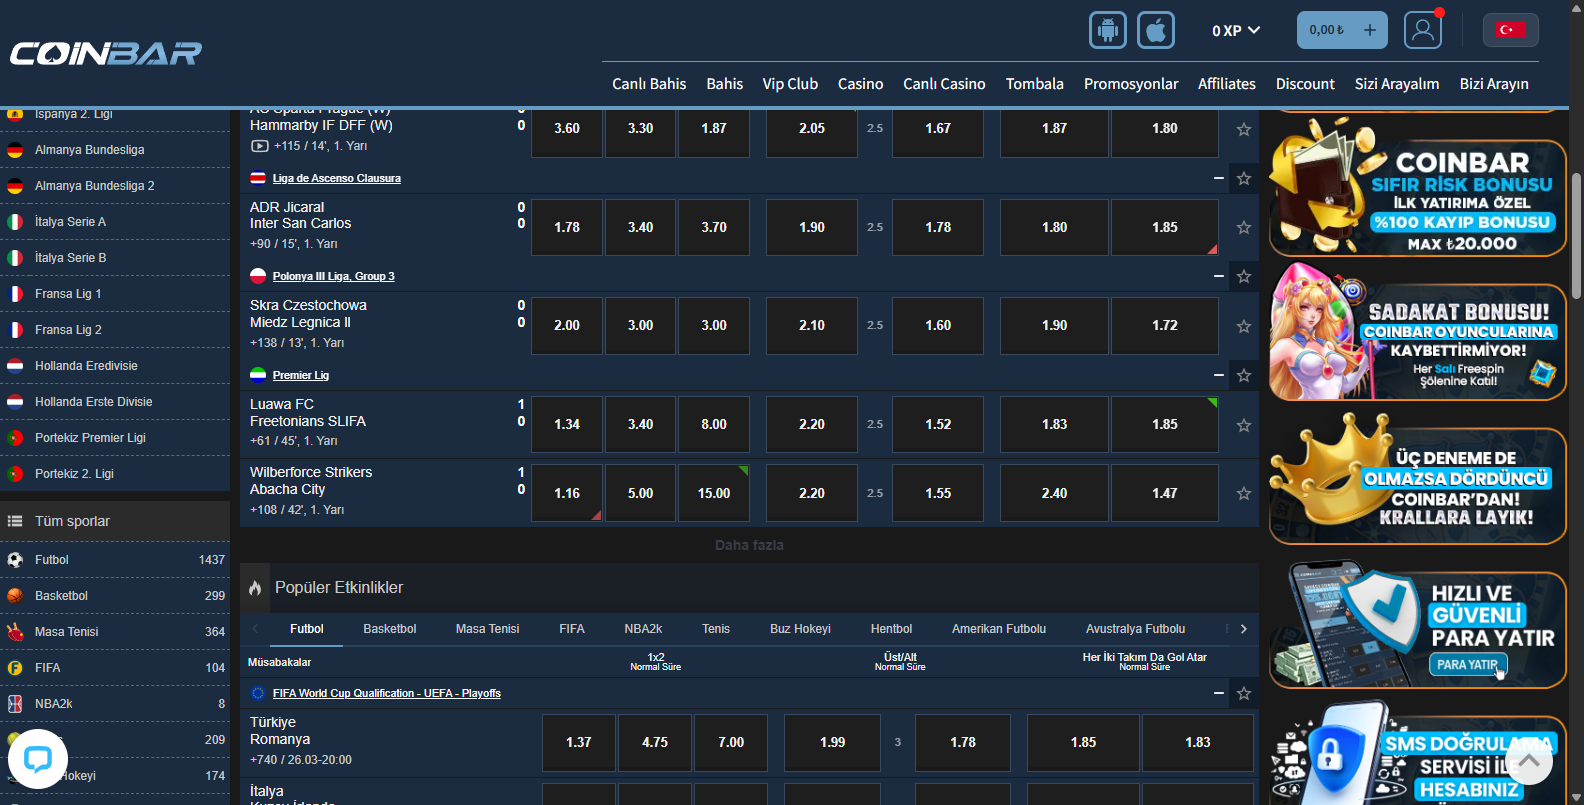Screen dimensions: 1584x805
Task: Collapse the Liga de Ascenso Clausura section
Action: coord(1218,178)
